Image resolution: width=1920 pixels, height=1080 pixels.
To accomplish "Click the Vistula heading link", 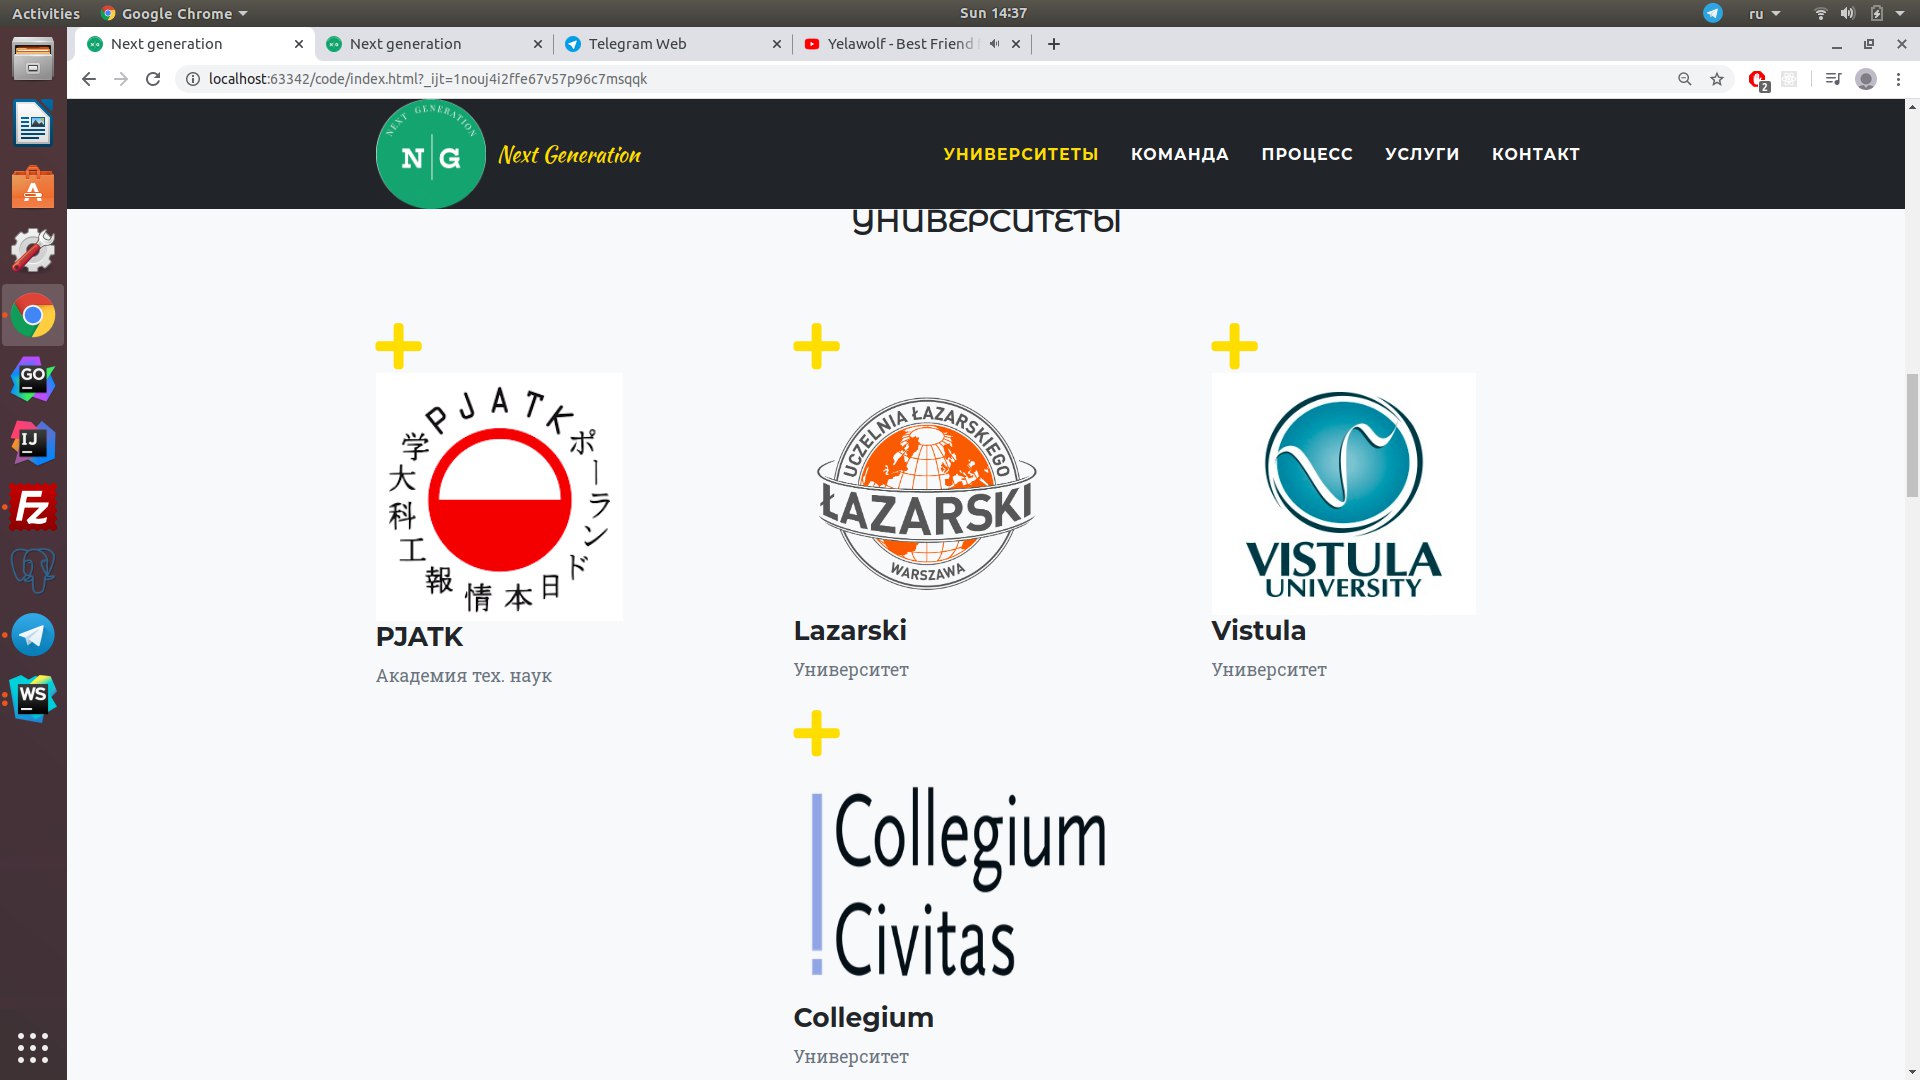I will (x=1259, y=631).
